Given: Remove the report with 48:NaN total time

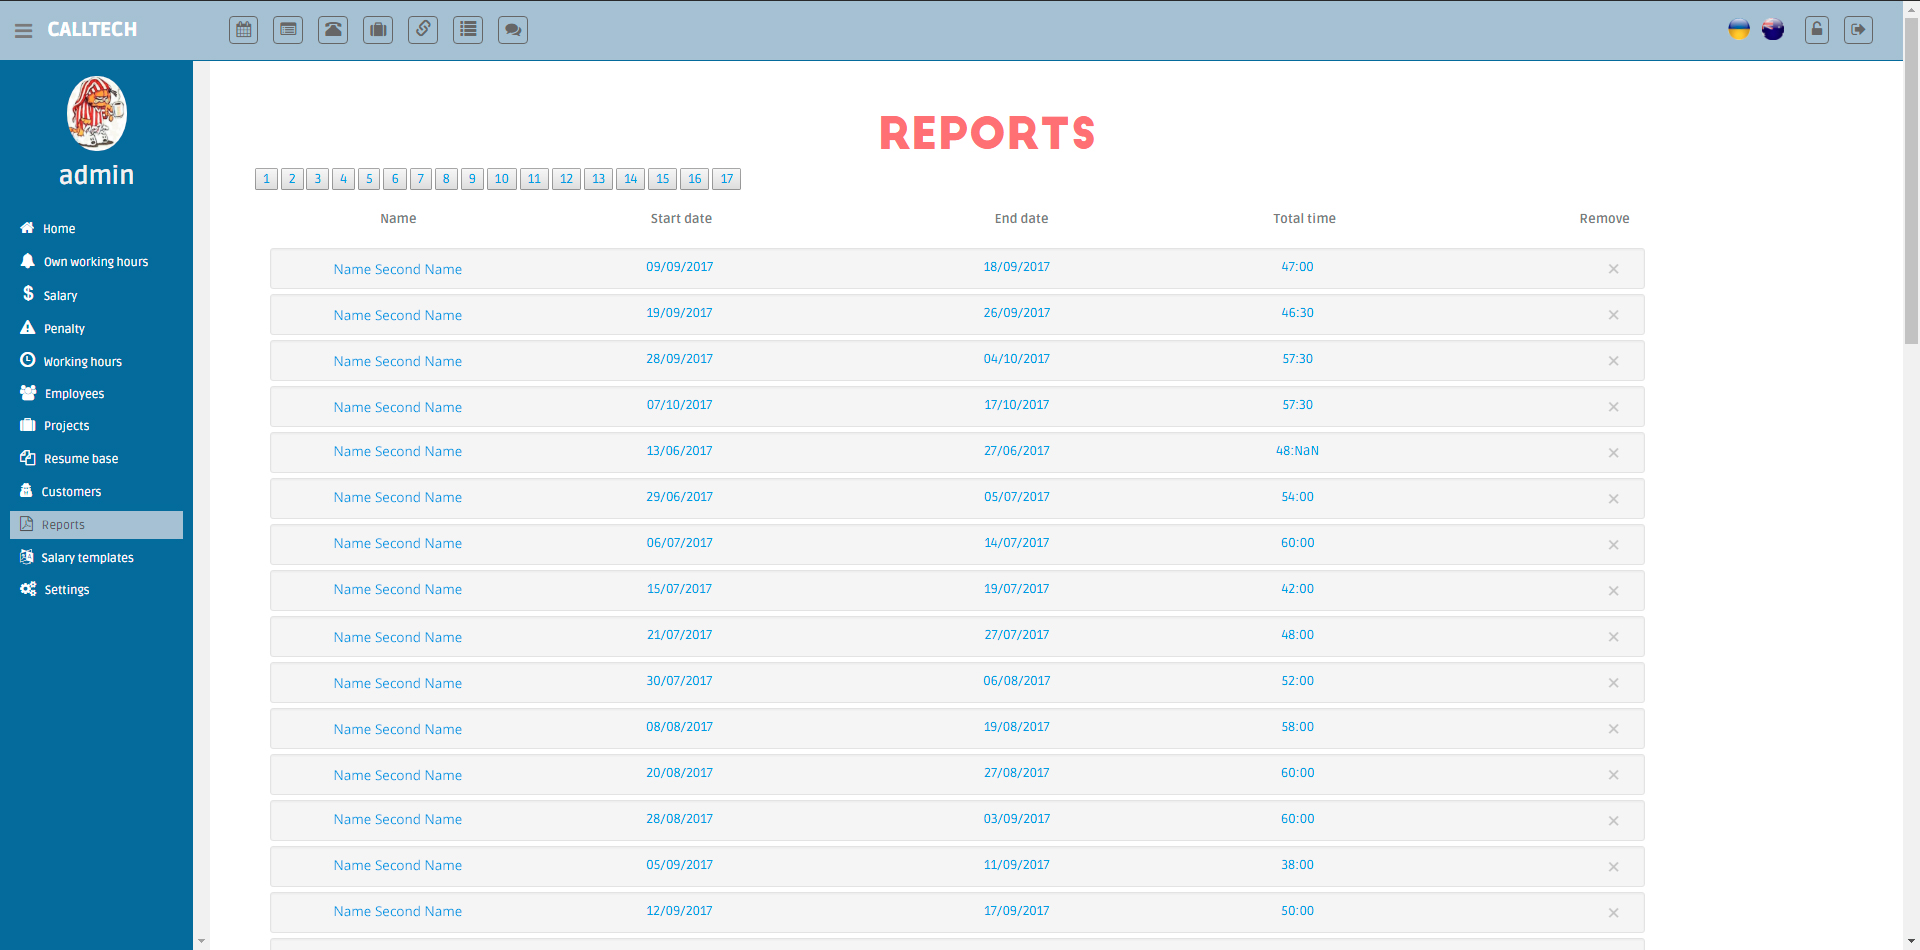Looking at the screenshot, I should [1613, 453].
